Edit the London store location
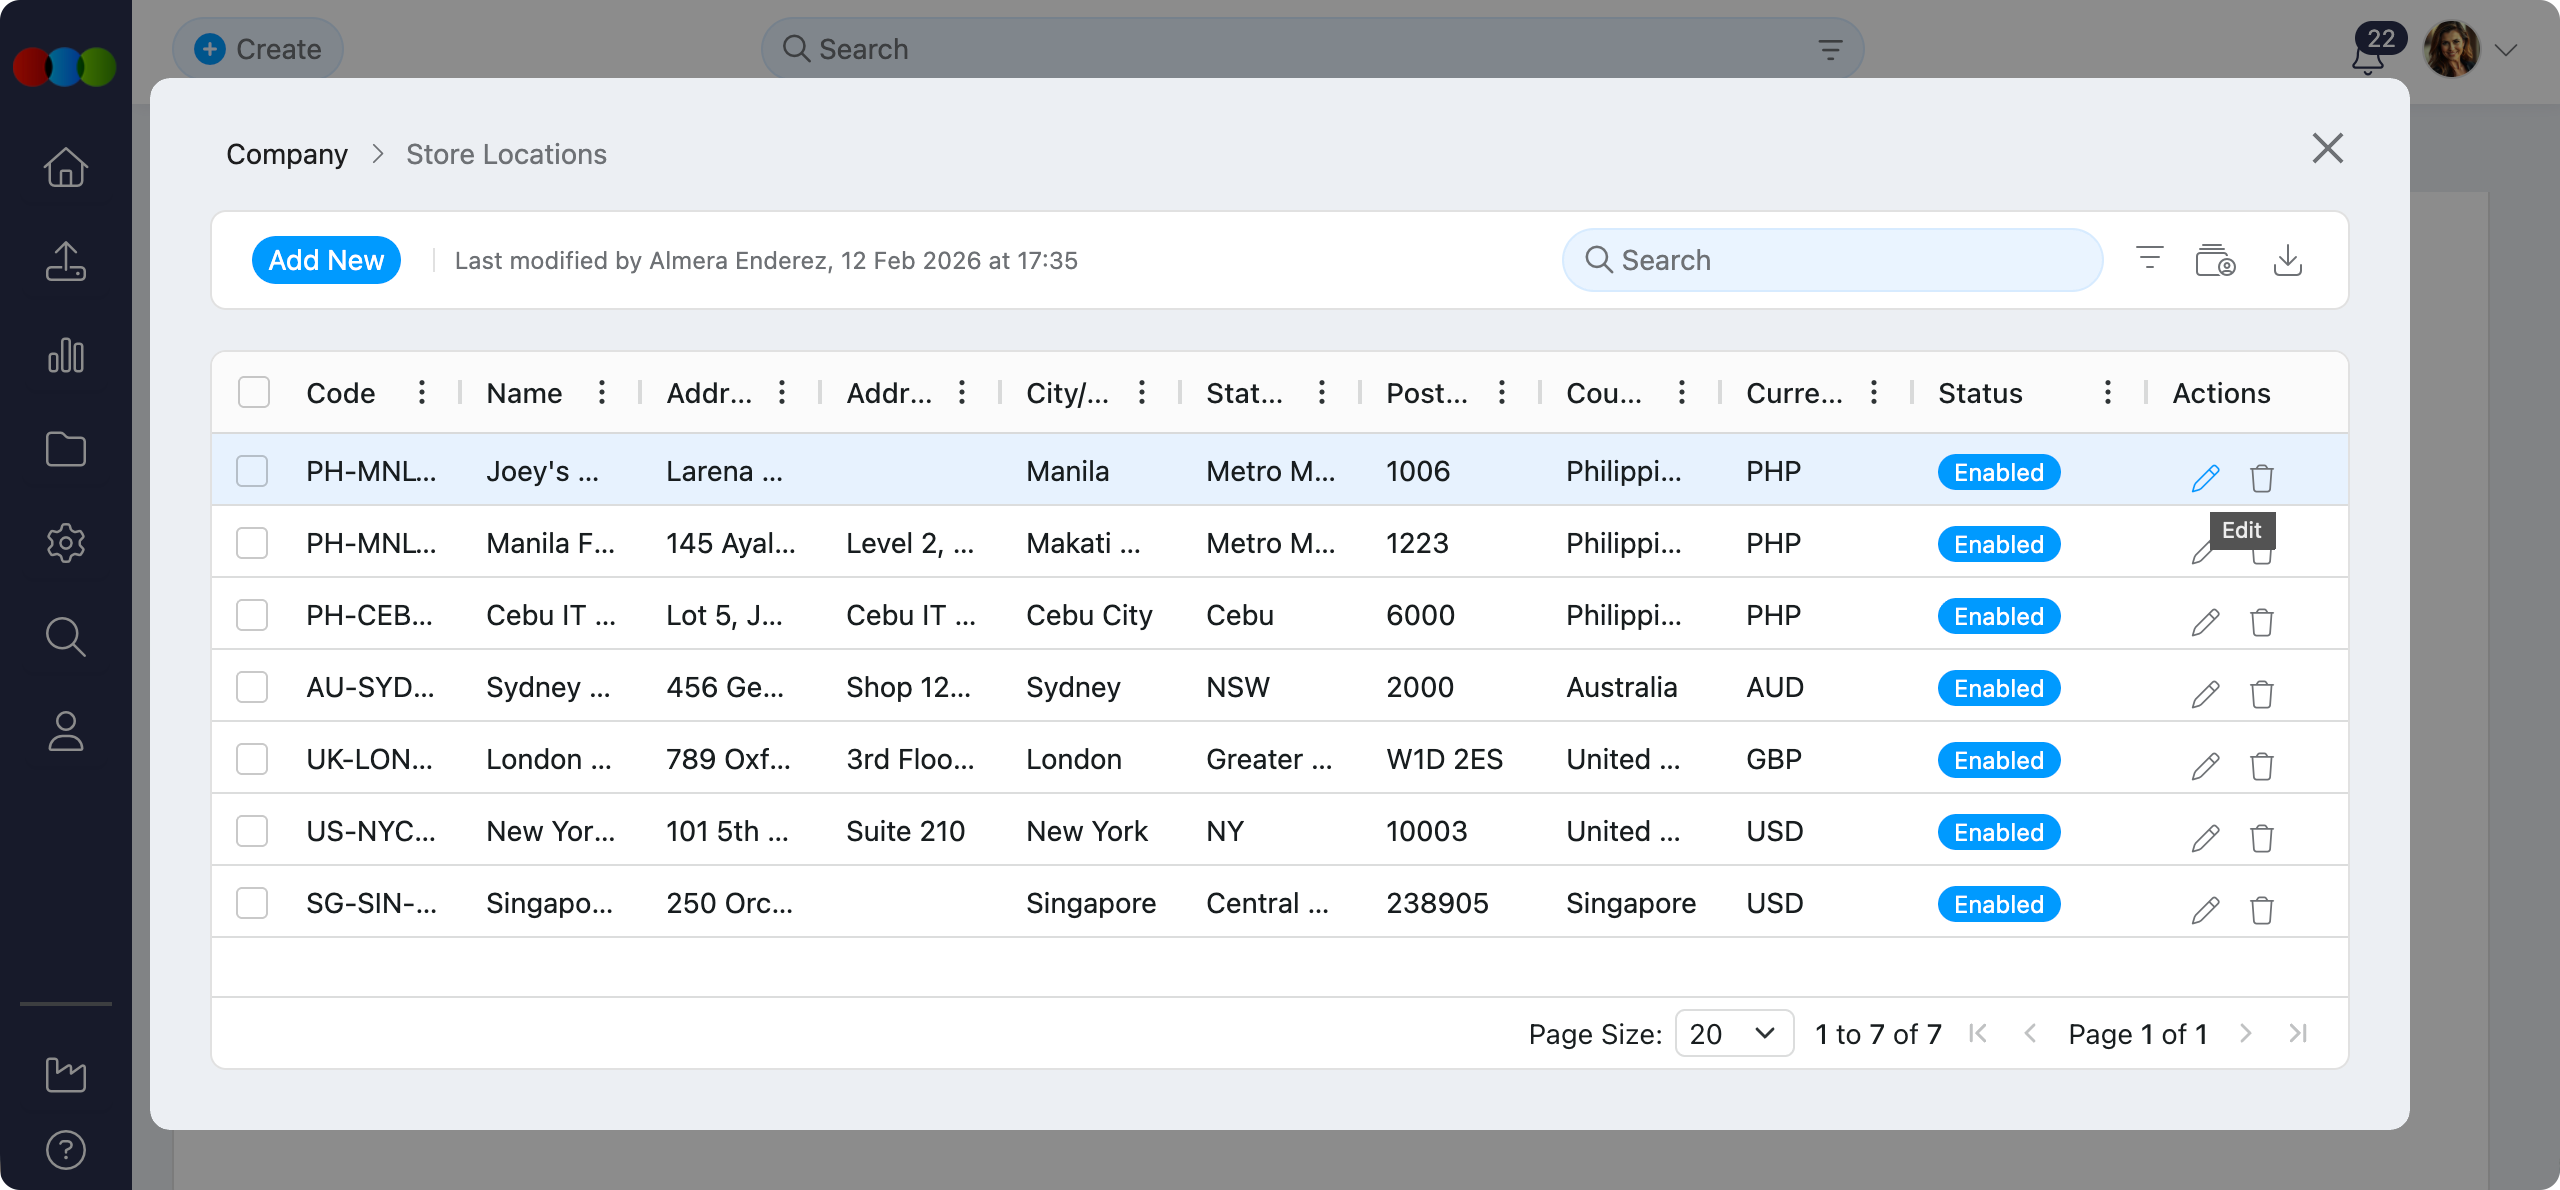Viewport: 2560px width, 1190px height. 2205,766
